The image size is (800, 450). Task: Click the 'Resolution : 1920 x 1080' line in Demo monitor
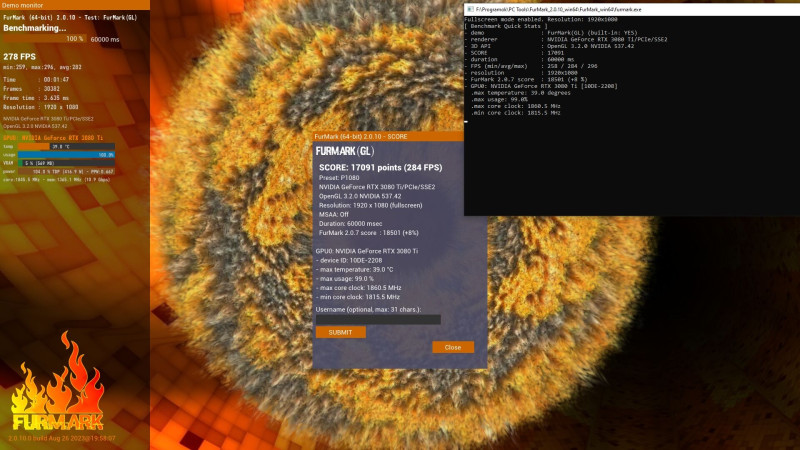pyautogui.click(x=41, y=107)
